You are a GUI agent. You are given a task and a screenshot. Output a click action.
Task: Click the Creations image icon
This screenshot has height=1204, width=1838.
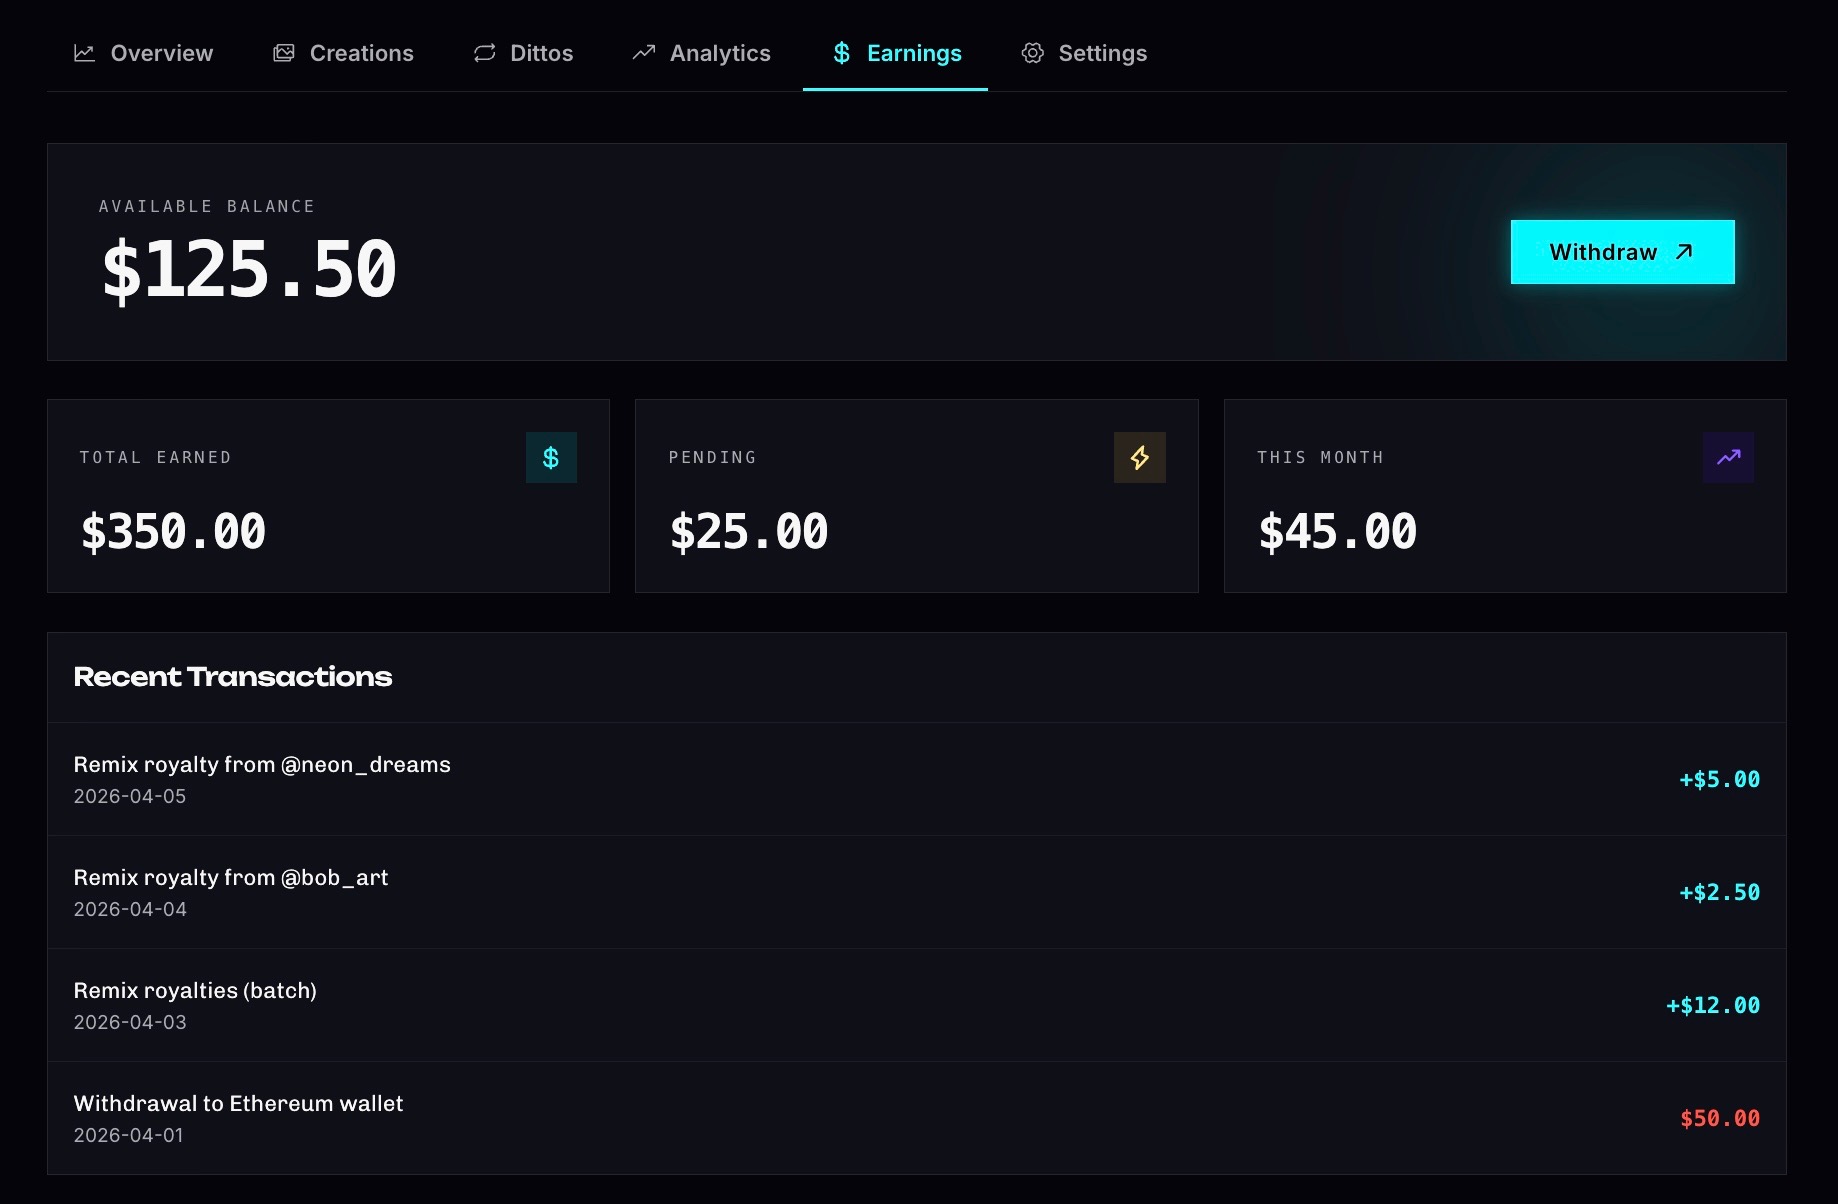pos(284,53)
